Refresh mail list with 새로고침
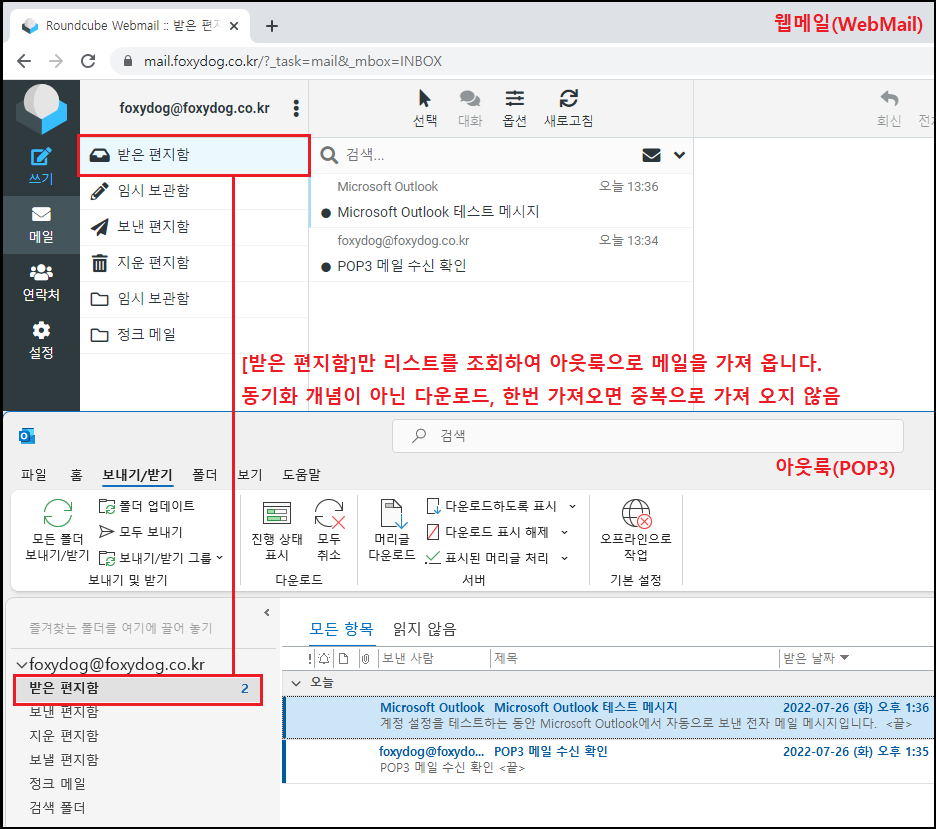The width and height of the screenshot is (936, 829). click(x=568, y=108)
